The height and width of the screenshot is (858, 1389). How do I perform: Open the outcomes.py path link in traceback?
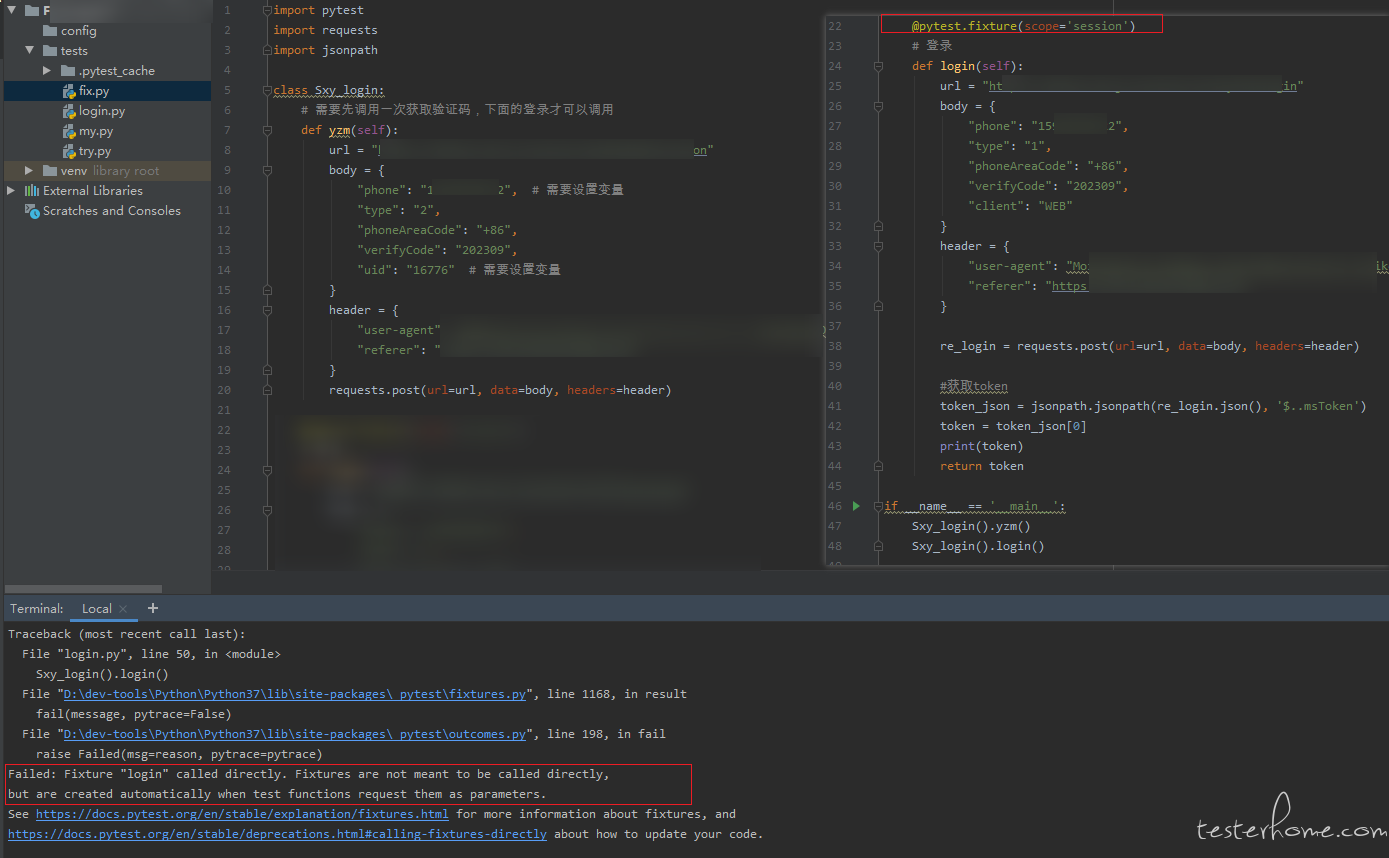pyautogui.click(x=295, y=734)
